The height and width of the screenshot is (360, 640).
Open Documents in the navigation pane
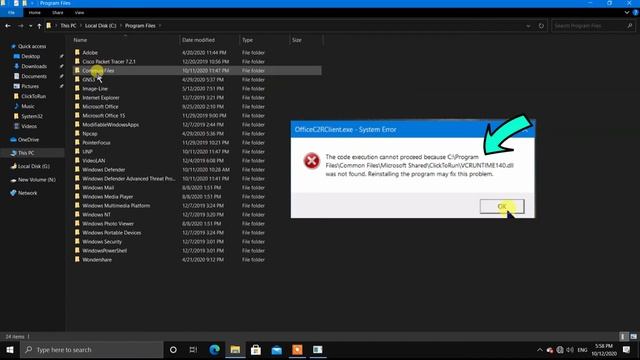(x=34, y=76)
